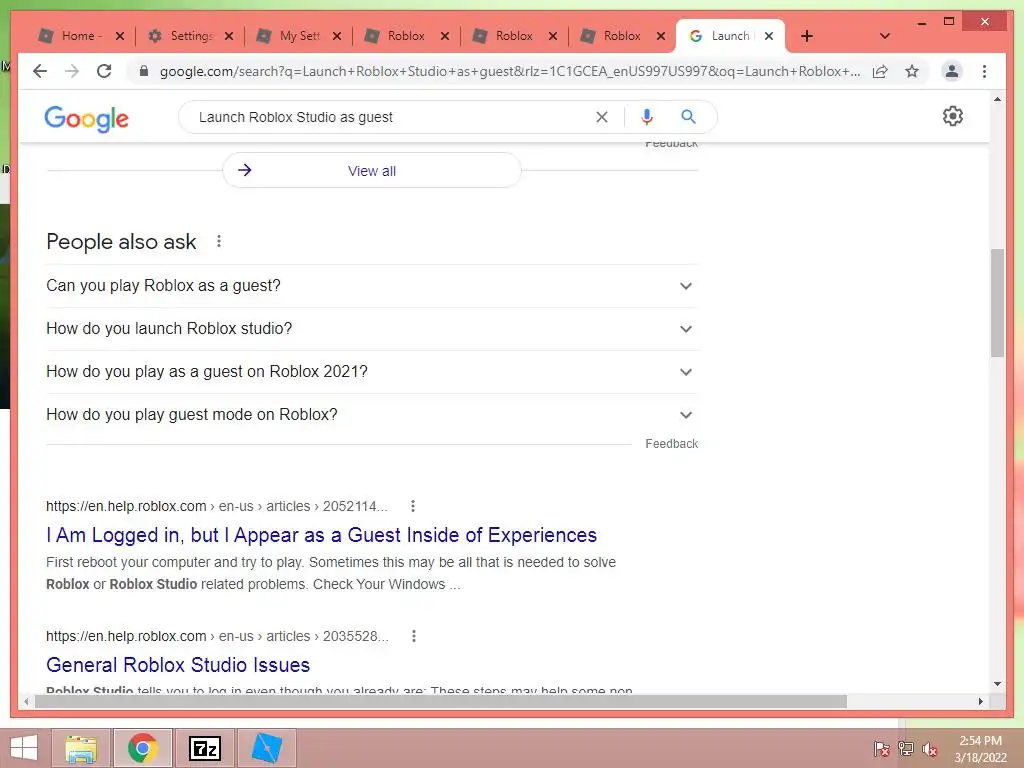The height and width of the screenshot is (768, 1024).
Task: Click the horizontal scroll right arrow
Action: click(x=980, y=701)
